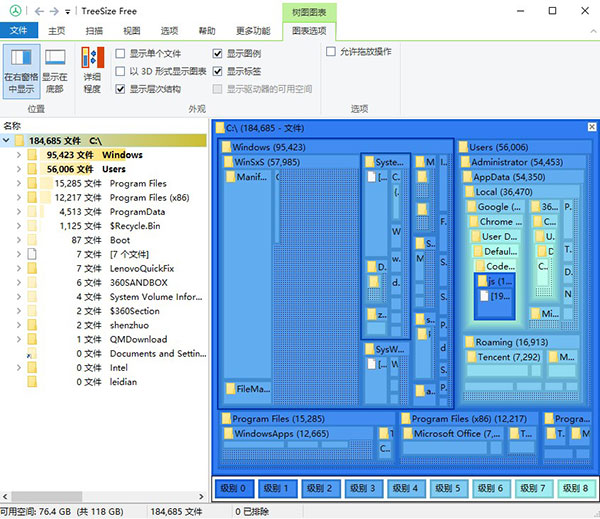Switch to the 更多功能 ribbon tab
600x519 pixels.
point(253,31)
